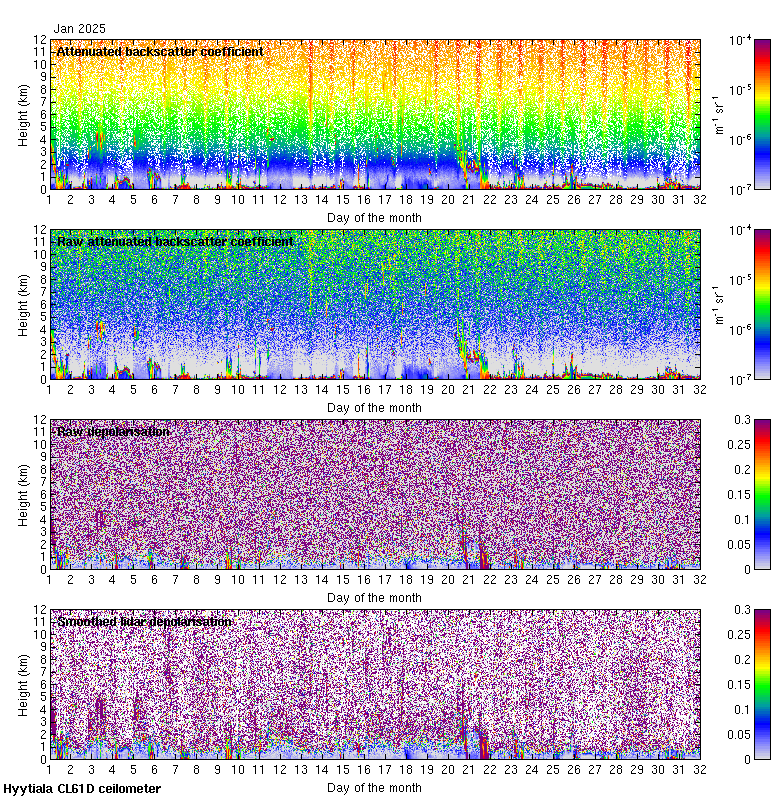
Task: Click the 0.3 tick on Raw depolarisation colorbar
Action: 742,419
